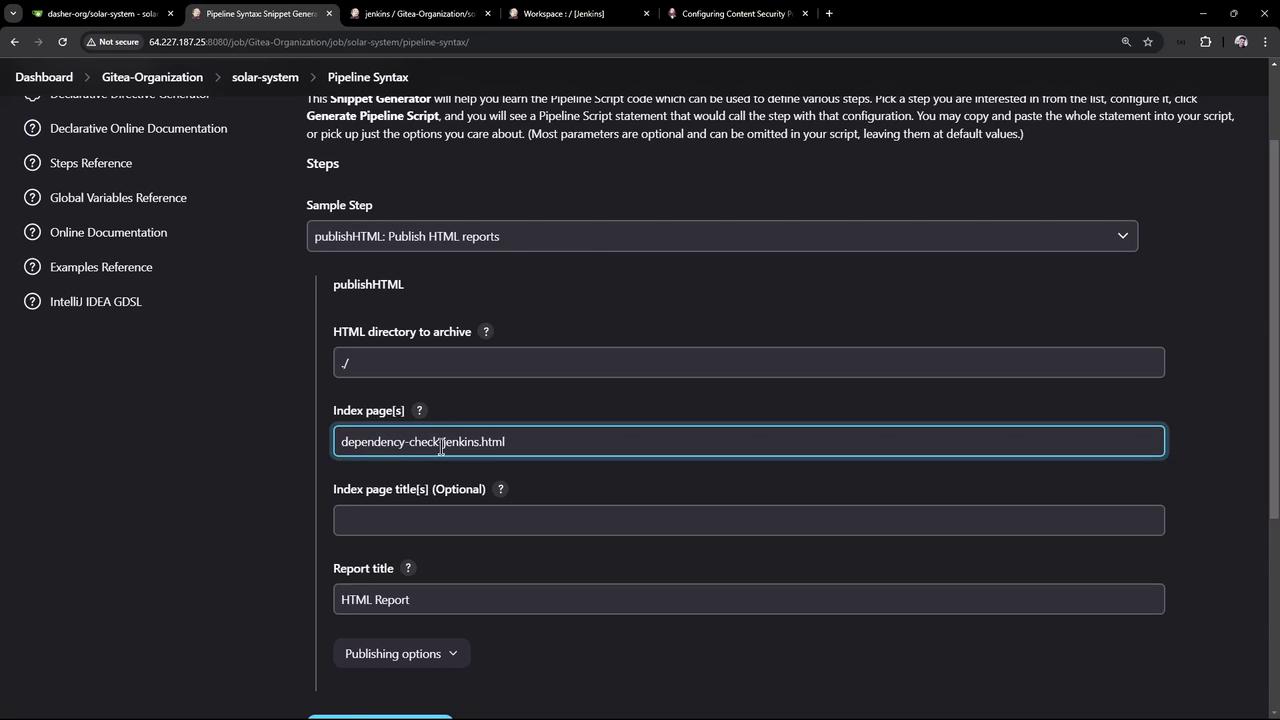Open Declarative Online Documentation link

pos(138,129)
